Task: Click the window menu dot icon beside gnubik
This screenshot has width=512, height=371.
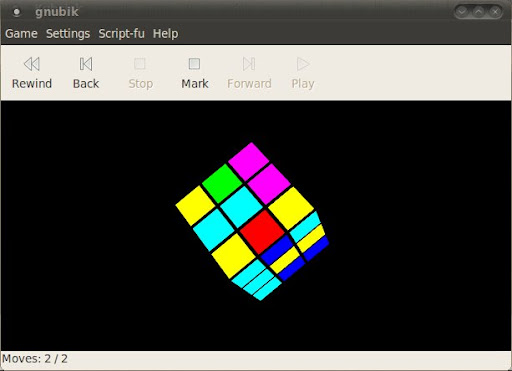Action: 16,12
